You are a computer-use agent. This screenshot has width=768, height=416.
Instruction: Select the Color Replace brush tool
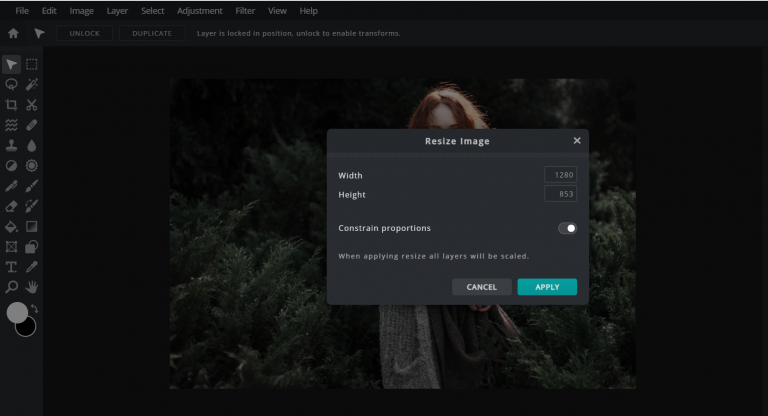pos(32,206)
